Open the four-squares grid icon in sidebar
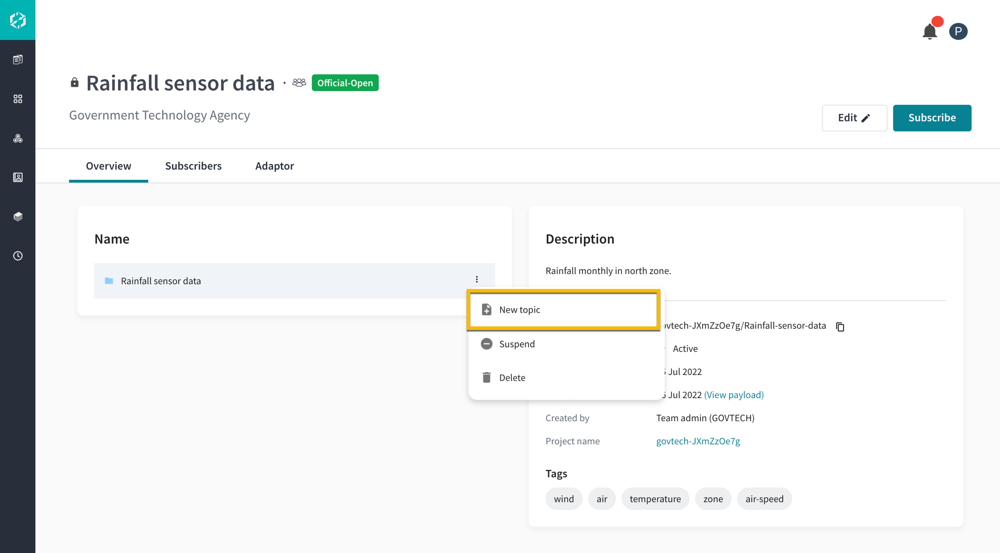The height and width of the screenshot is (553, 1000). (x=18, y=99)
